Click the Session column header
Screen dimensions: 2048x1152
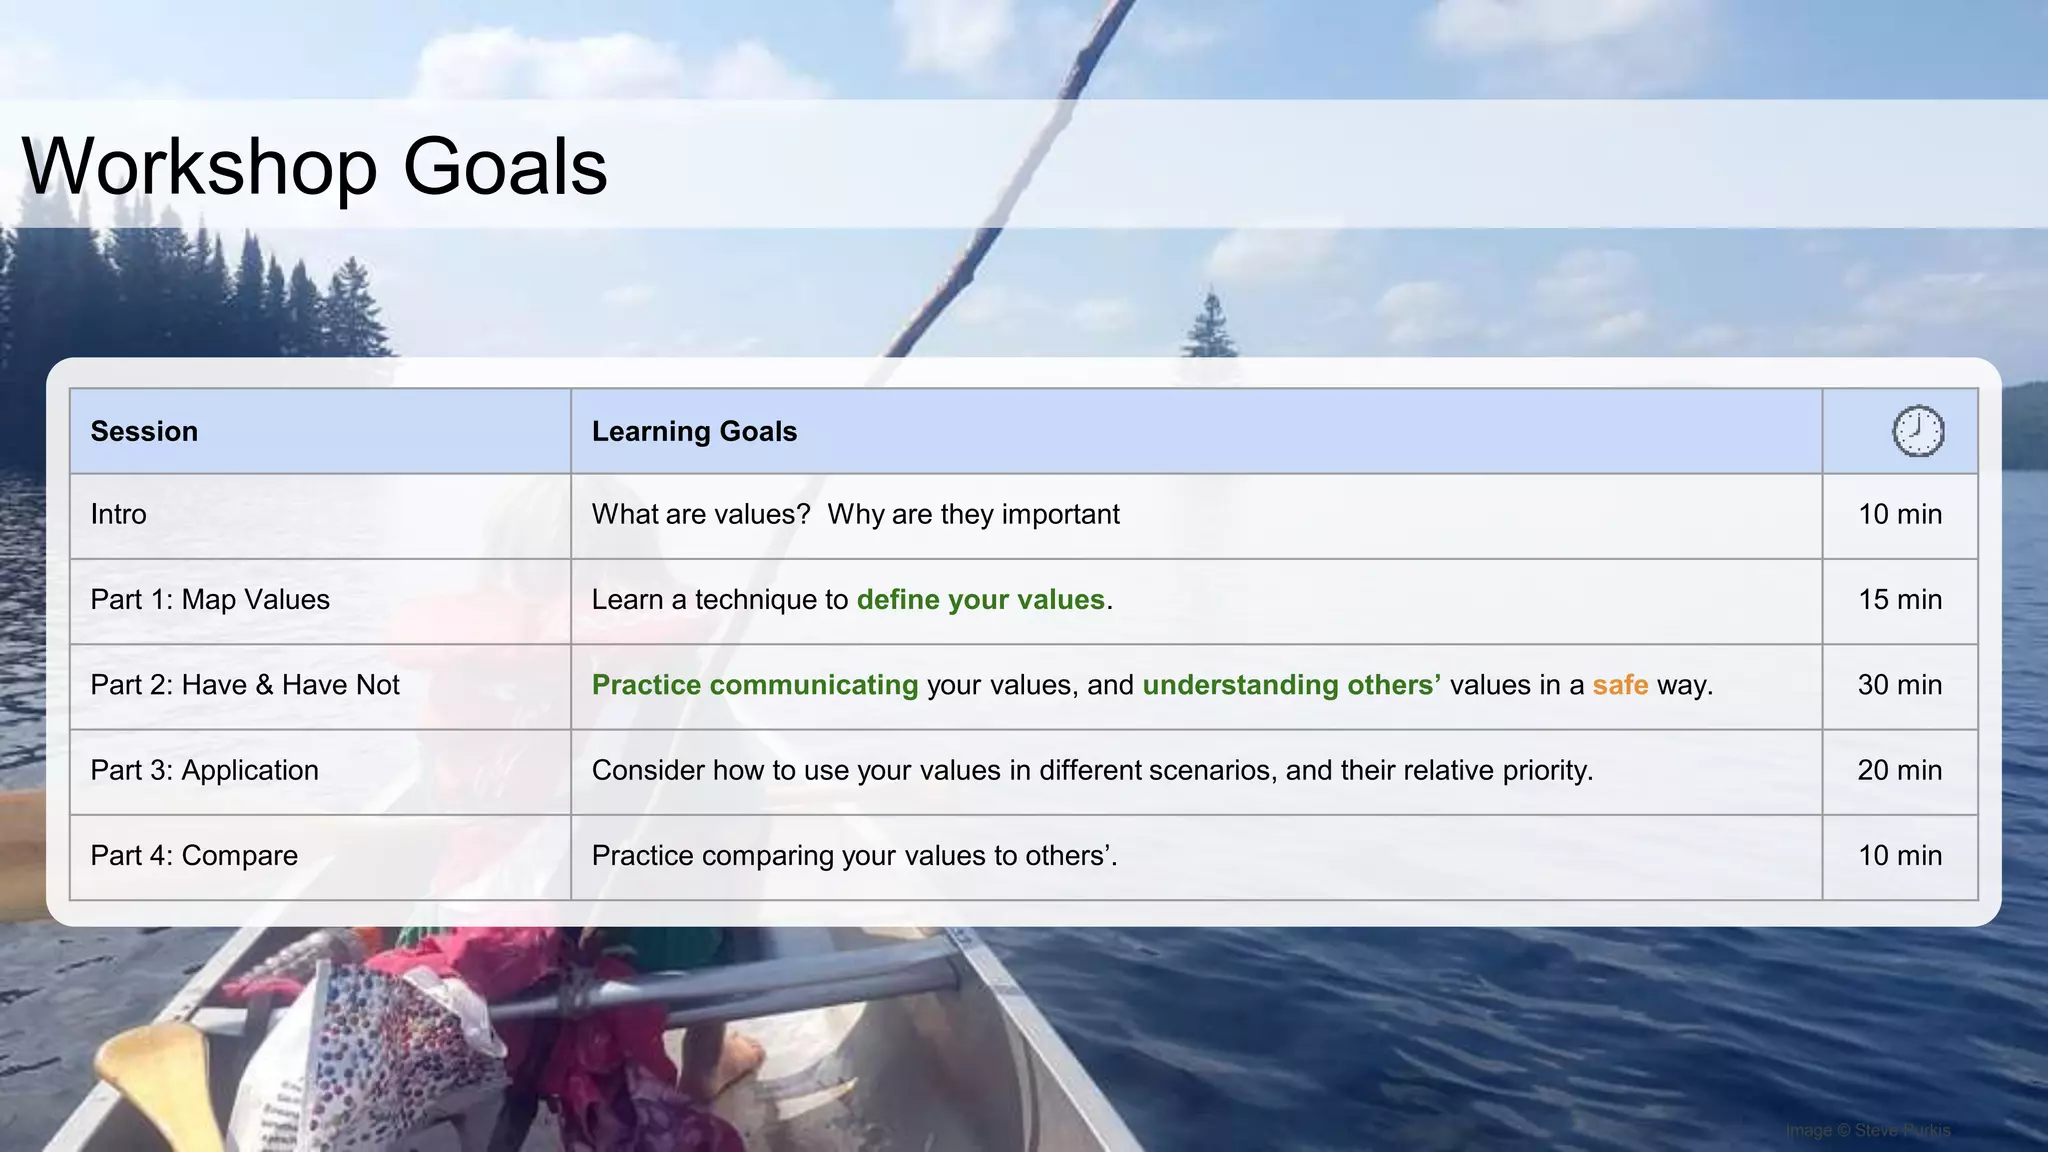144,431
